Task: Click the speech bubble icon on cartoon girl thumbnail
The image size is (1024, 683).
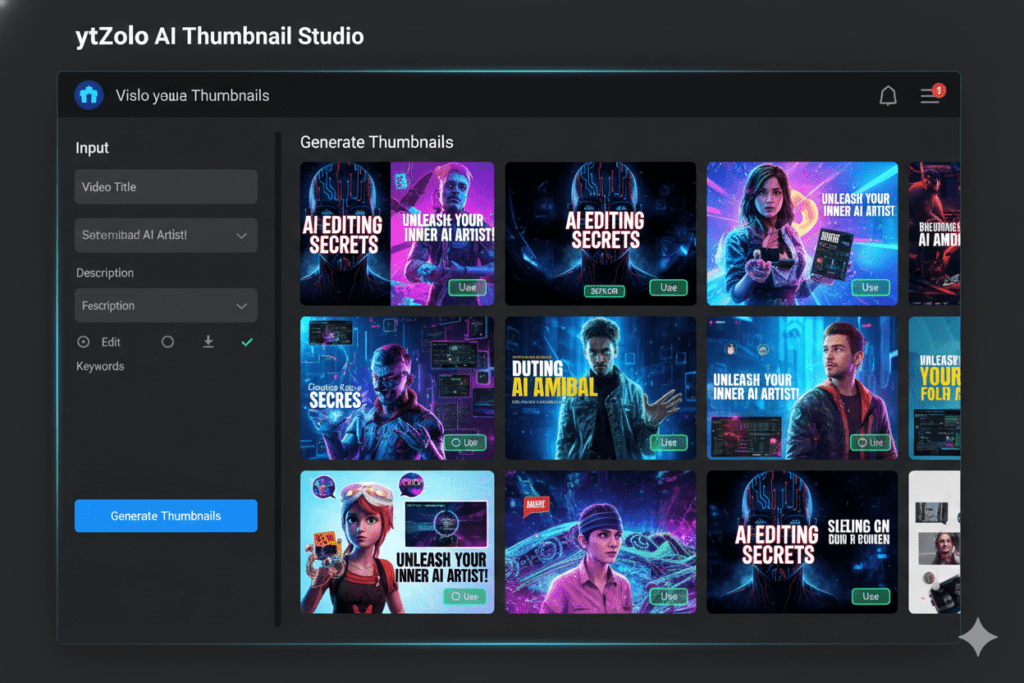Action: [322, 487]
